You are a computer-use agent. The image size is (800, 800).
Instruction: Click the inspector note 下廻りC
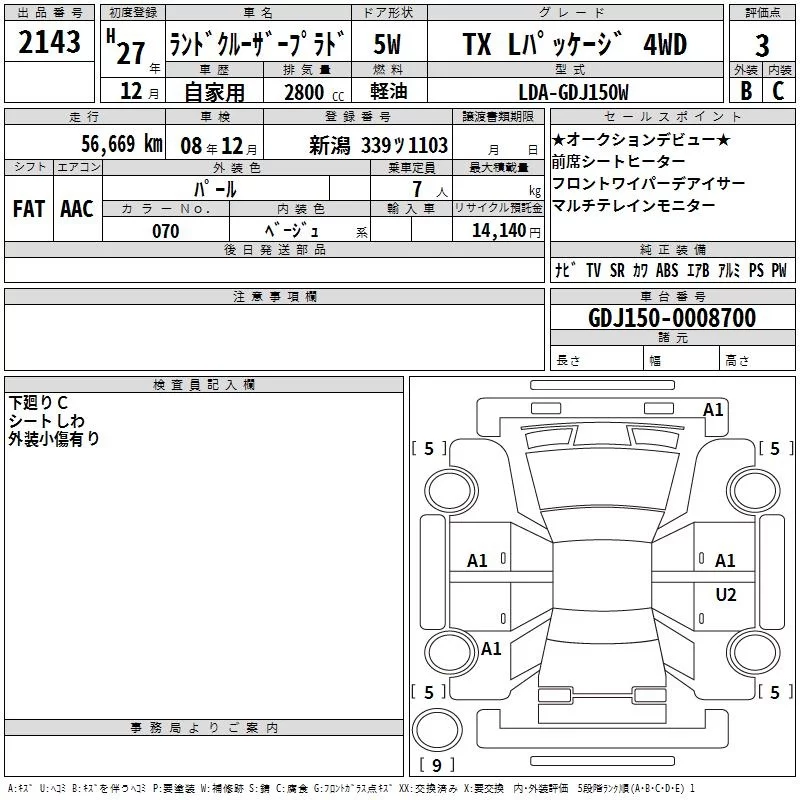click(38, 402)
